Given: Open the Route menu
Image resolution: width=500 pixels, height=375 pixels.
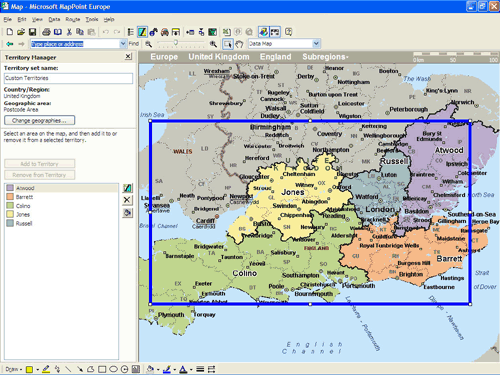Looking at the screenshot, I should pos(72,19).
